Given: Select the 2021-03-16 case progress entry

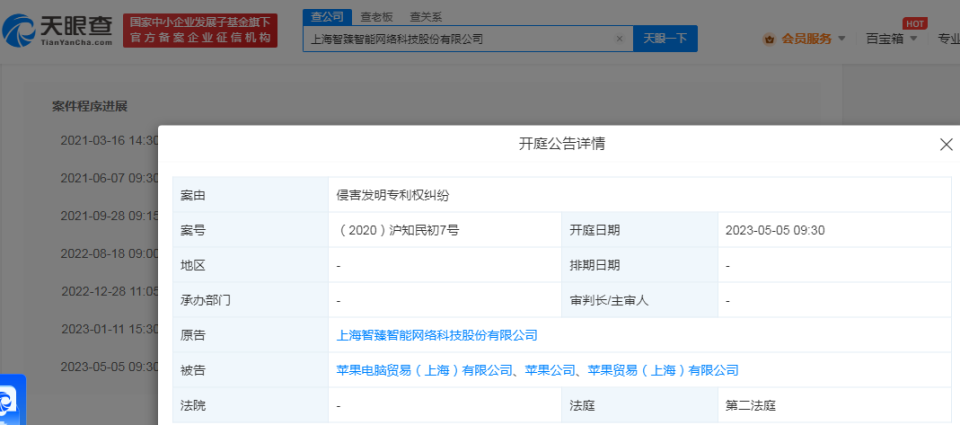Looking at the screenshot, I should (x=109, y=140).
